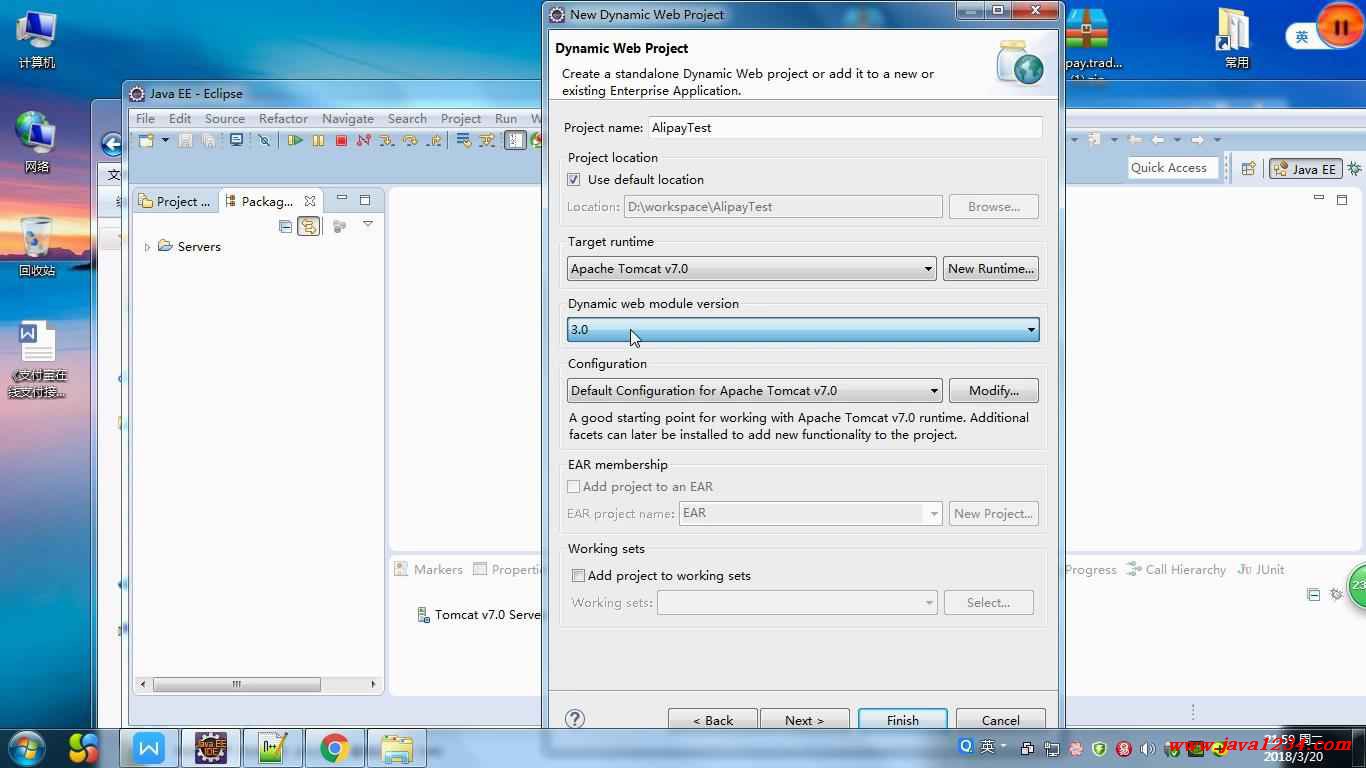Click Collapse All icon in Package Explorer
1366x768 pixels.
point(285,226)
